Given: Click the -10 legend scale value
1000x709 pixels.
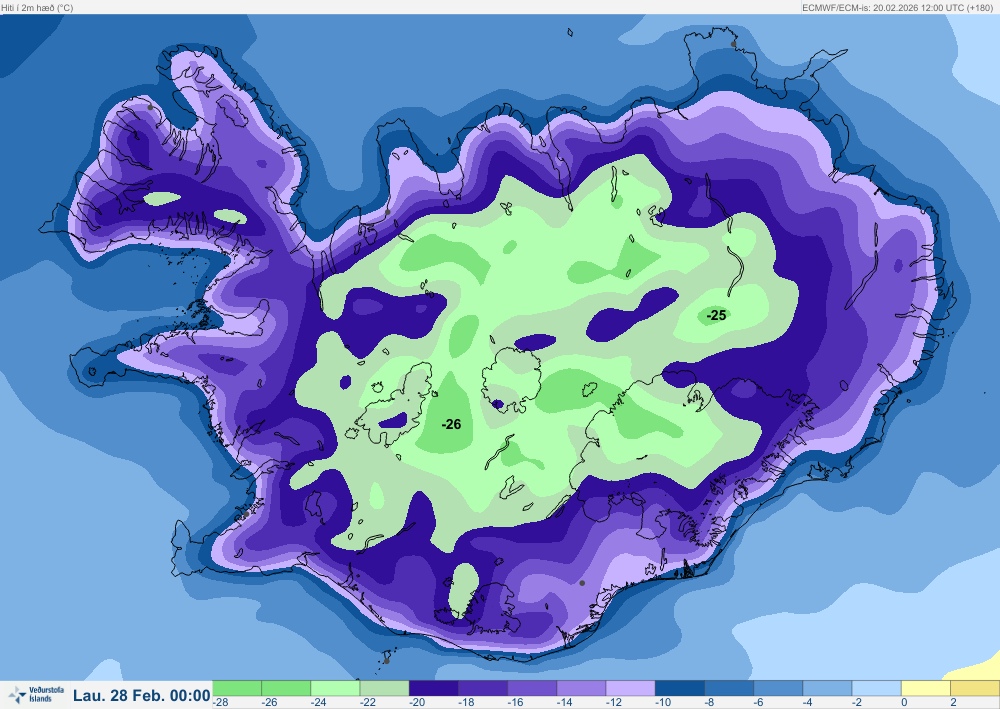Looking at the screenshot, I should click(663, 703).
